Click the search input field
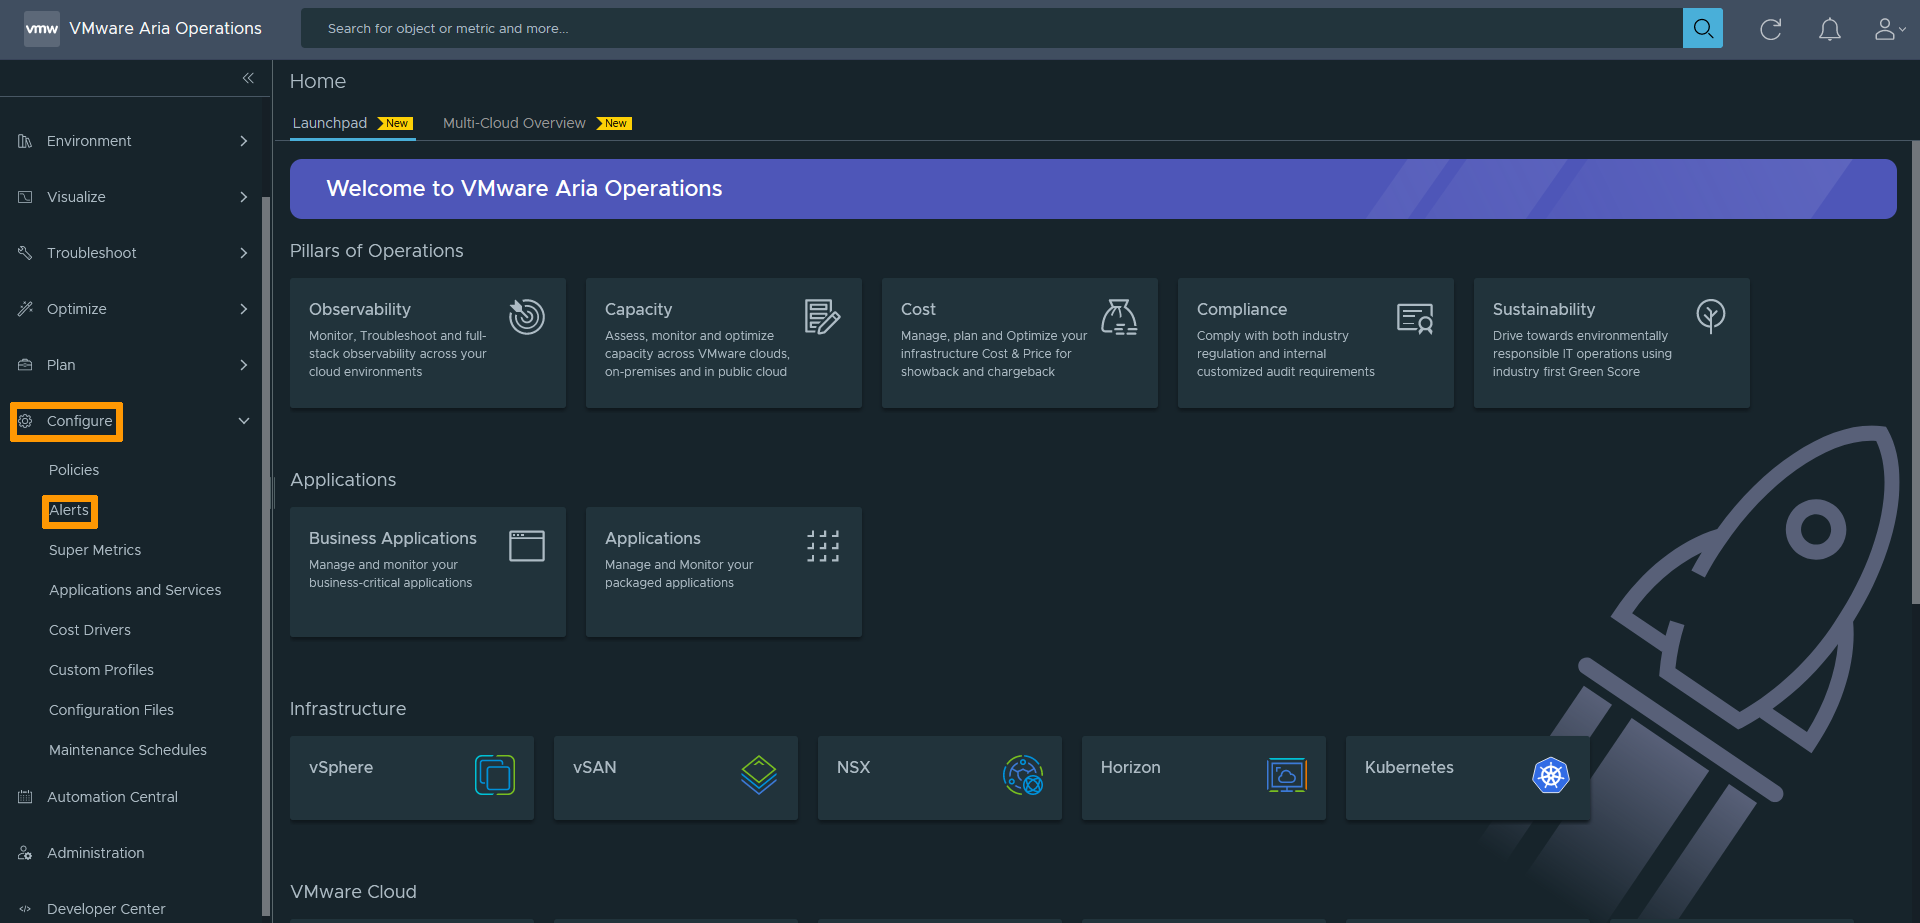This screenshot has width=1920, height=923. point(990,29)
